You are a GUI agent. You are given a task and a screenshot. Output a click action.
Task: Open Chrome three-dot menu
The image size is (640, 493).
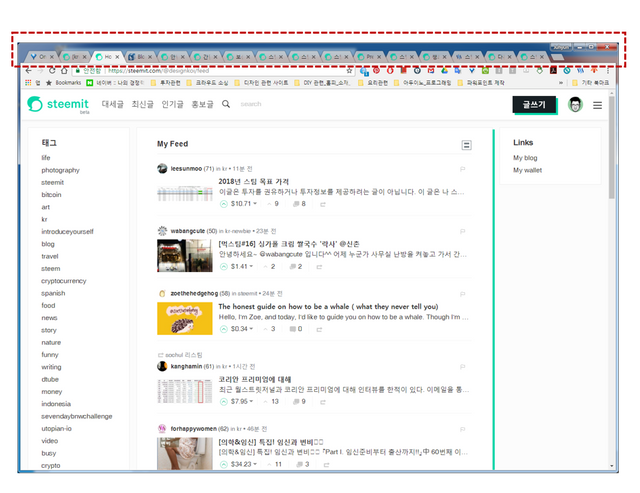608,71
